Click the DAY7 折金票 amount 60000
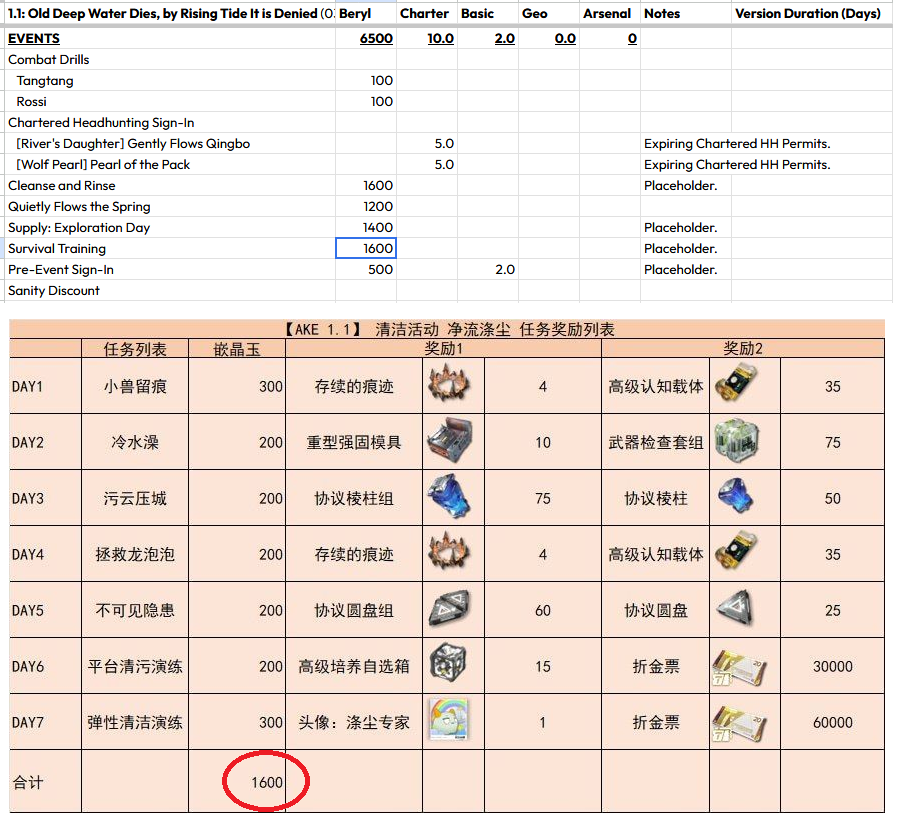This screenshot has height=822, width=902. point(832,722)
